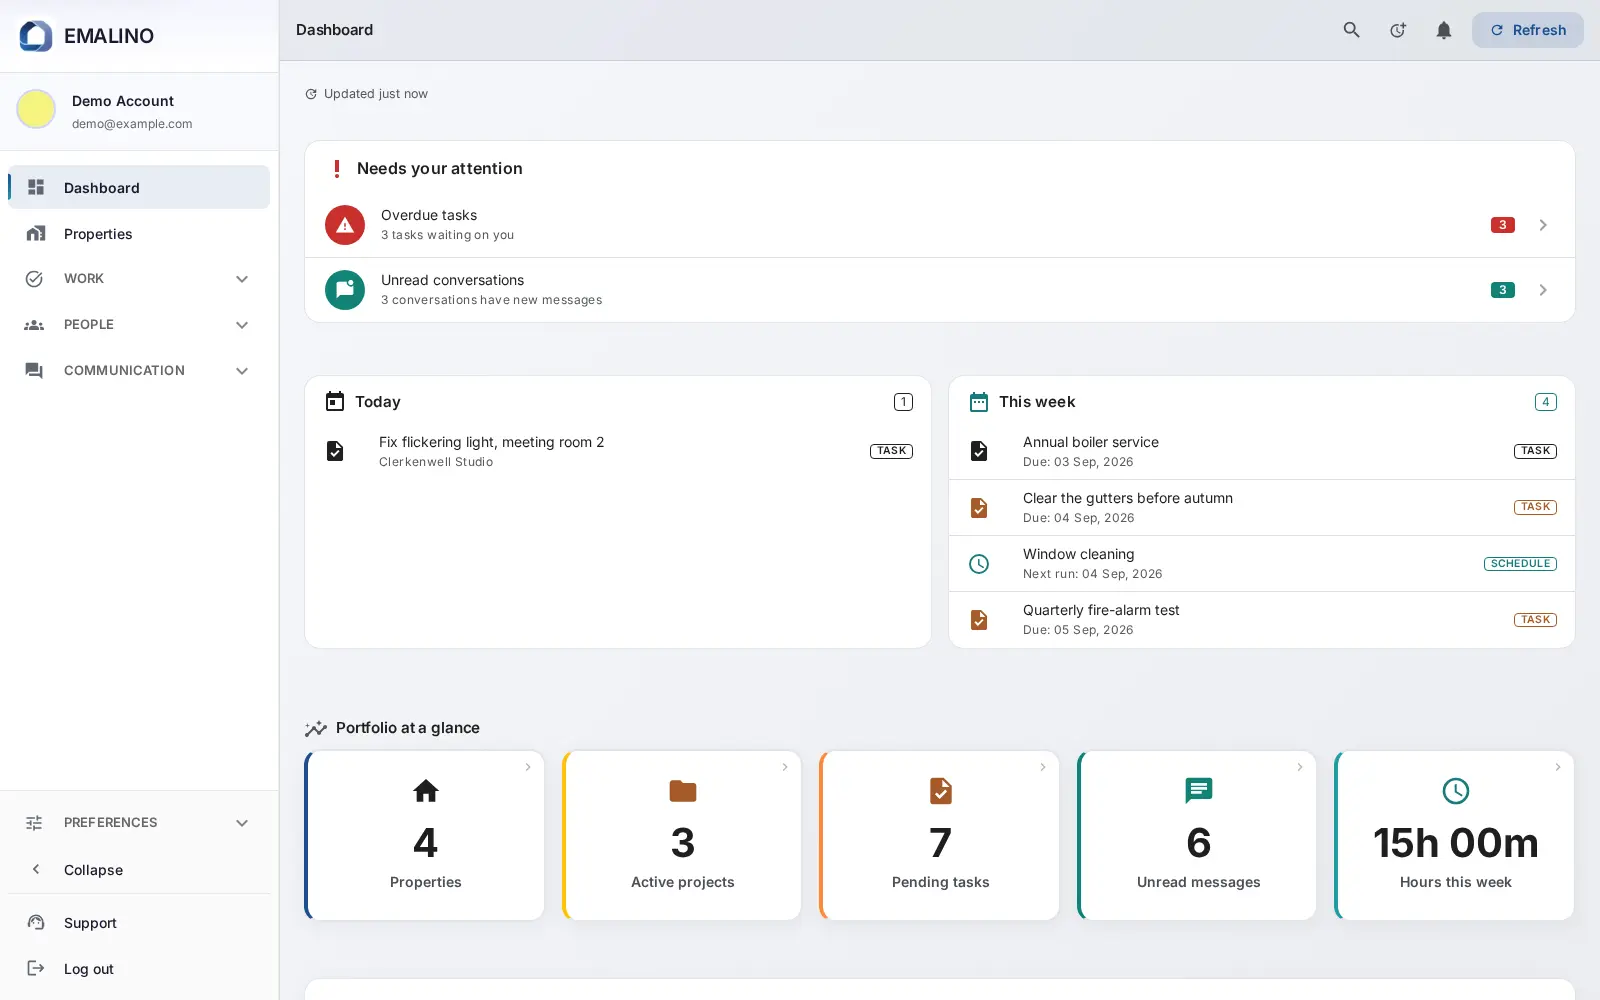Click the Emalino logo icon
1600x1000 pixels.
[36, 36]
